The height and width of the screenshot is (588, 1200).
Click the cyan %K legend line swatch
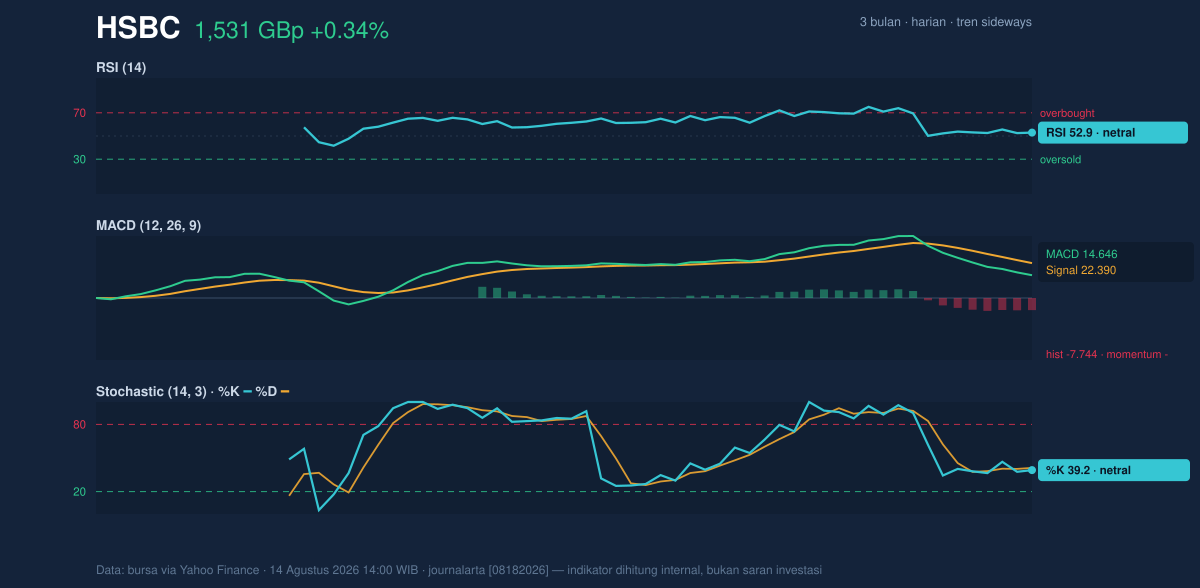(247, 391)
